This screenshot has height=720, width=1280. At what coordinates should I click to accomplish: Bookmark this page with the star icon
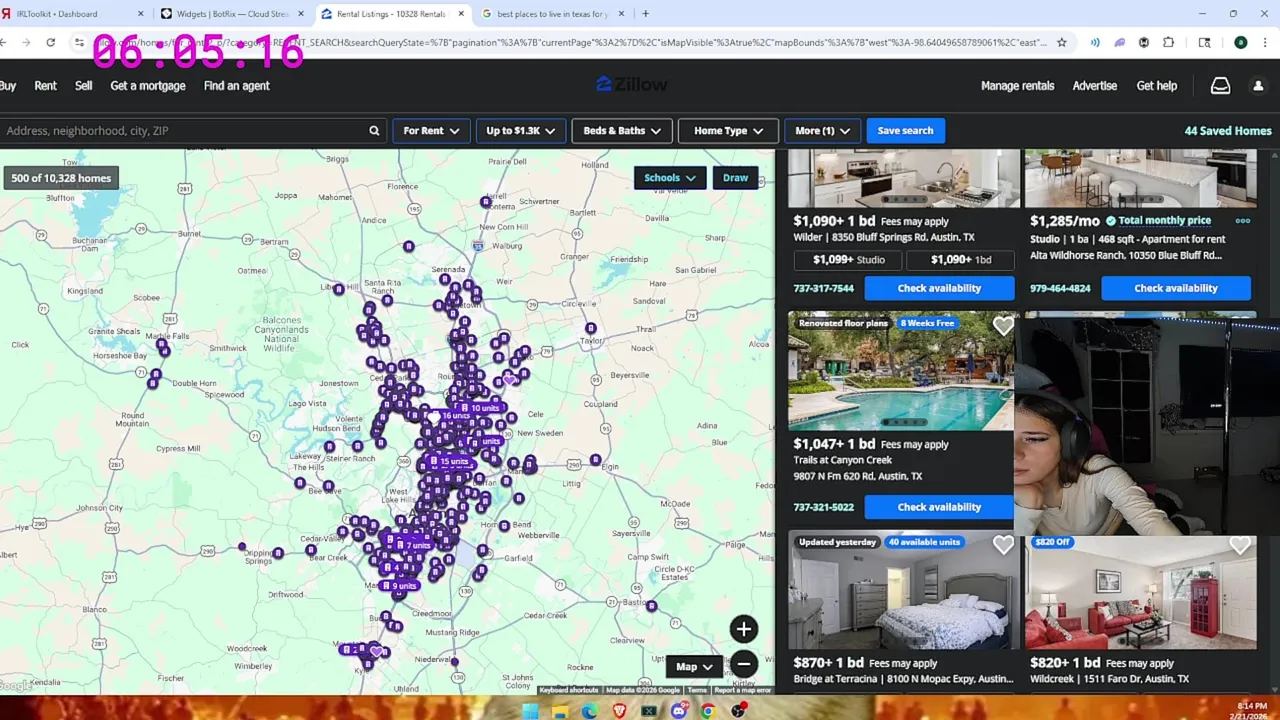click(1061, 42)
